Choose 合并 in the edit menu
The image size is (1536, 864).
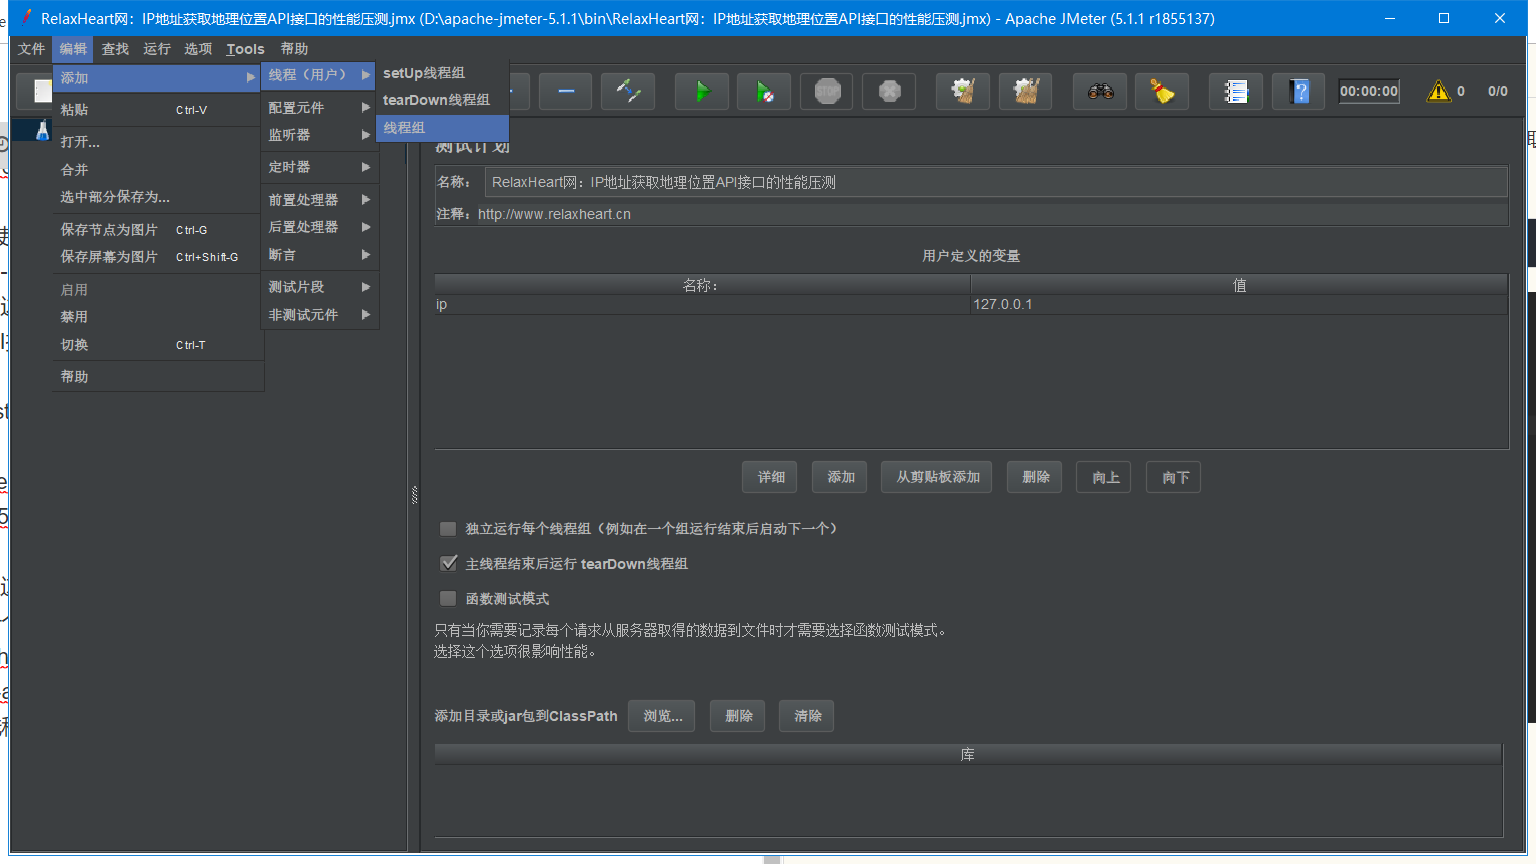pos(158,170)
